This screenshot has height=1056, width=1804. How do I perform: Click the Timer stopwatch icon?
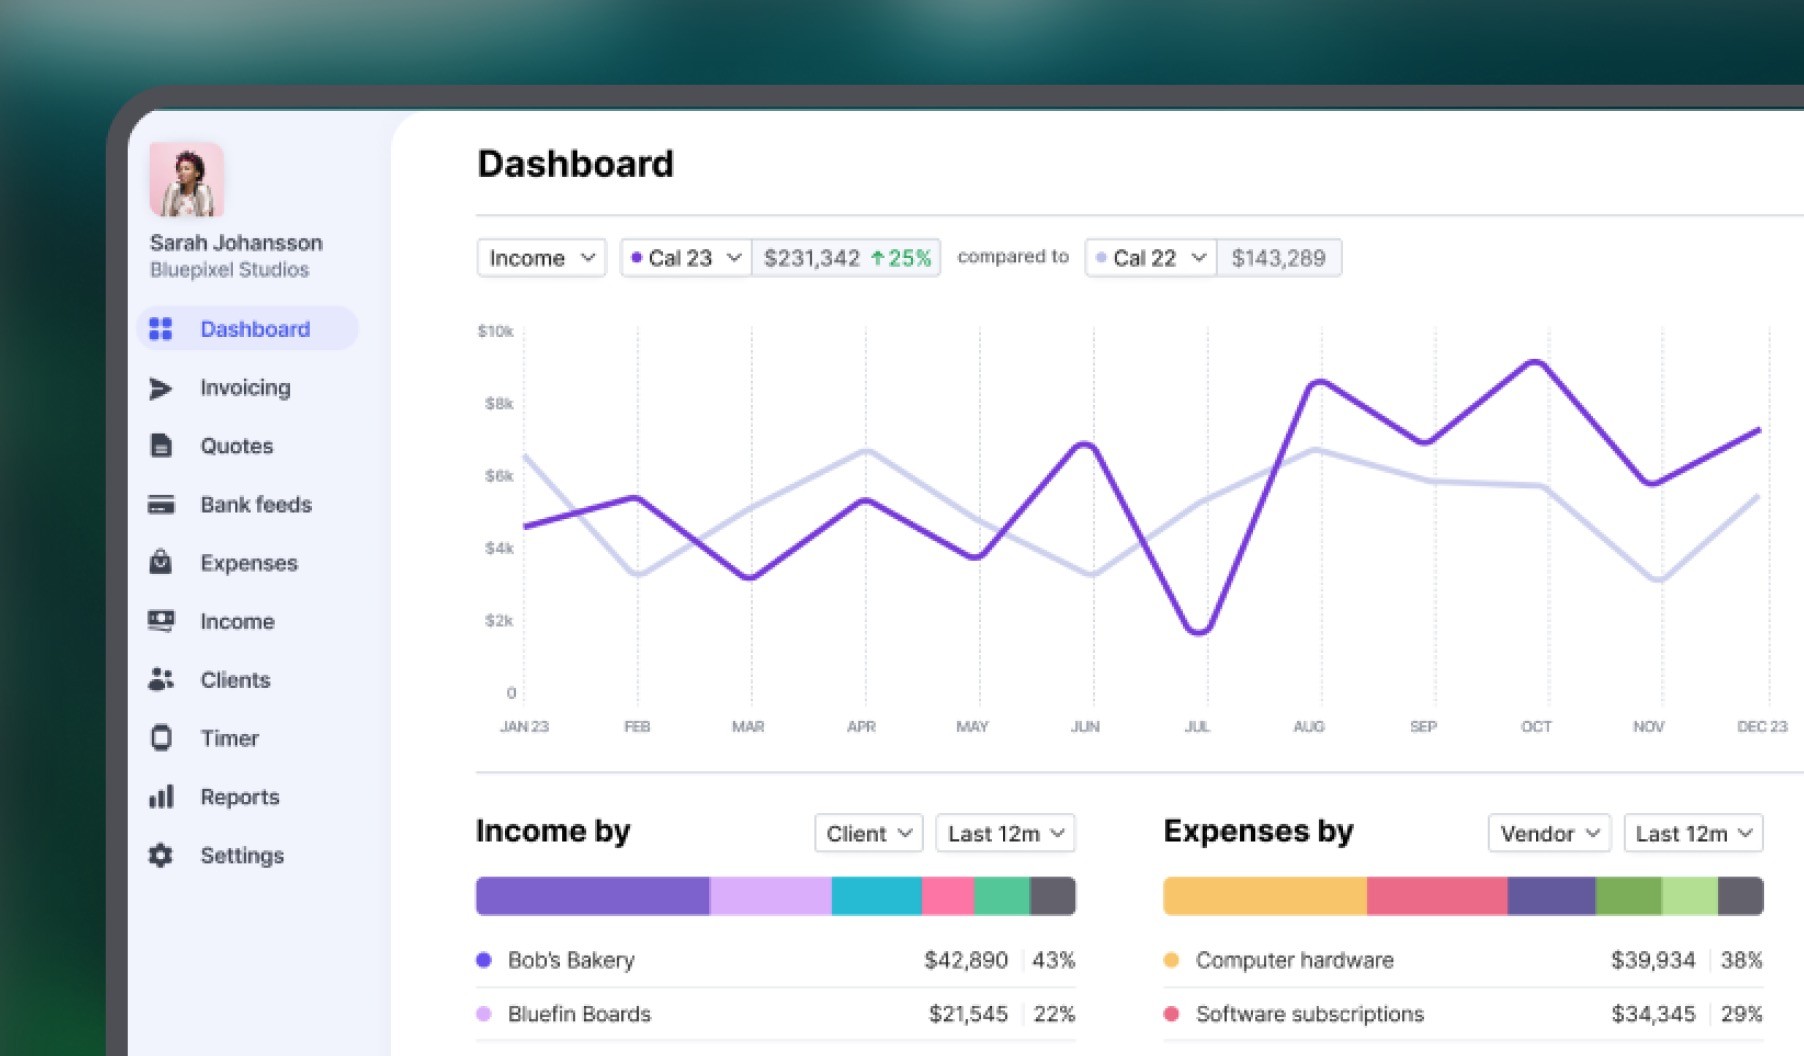160,738
